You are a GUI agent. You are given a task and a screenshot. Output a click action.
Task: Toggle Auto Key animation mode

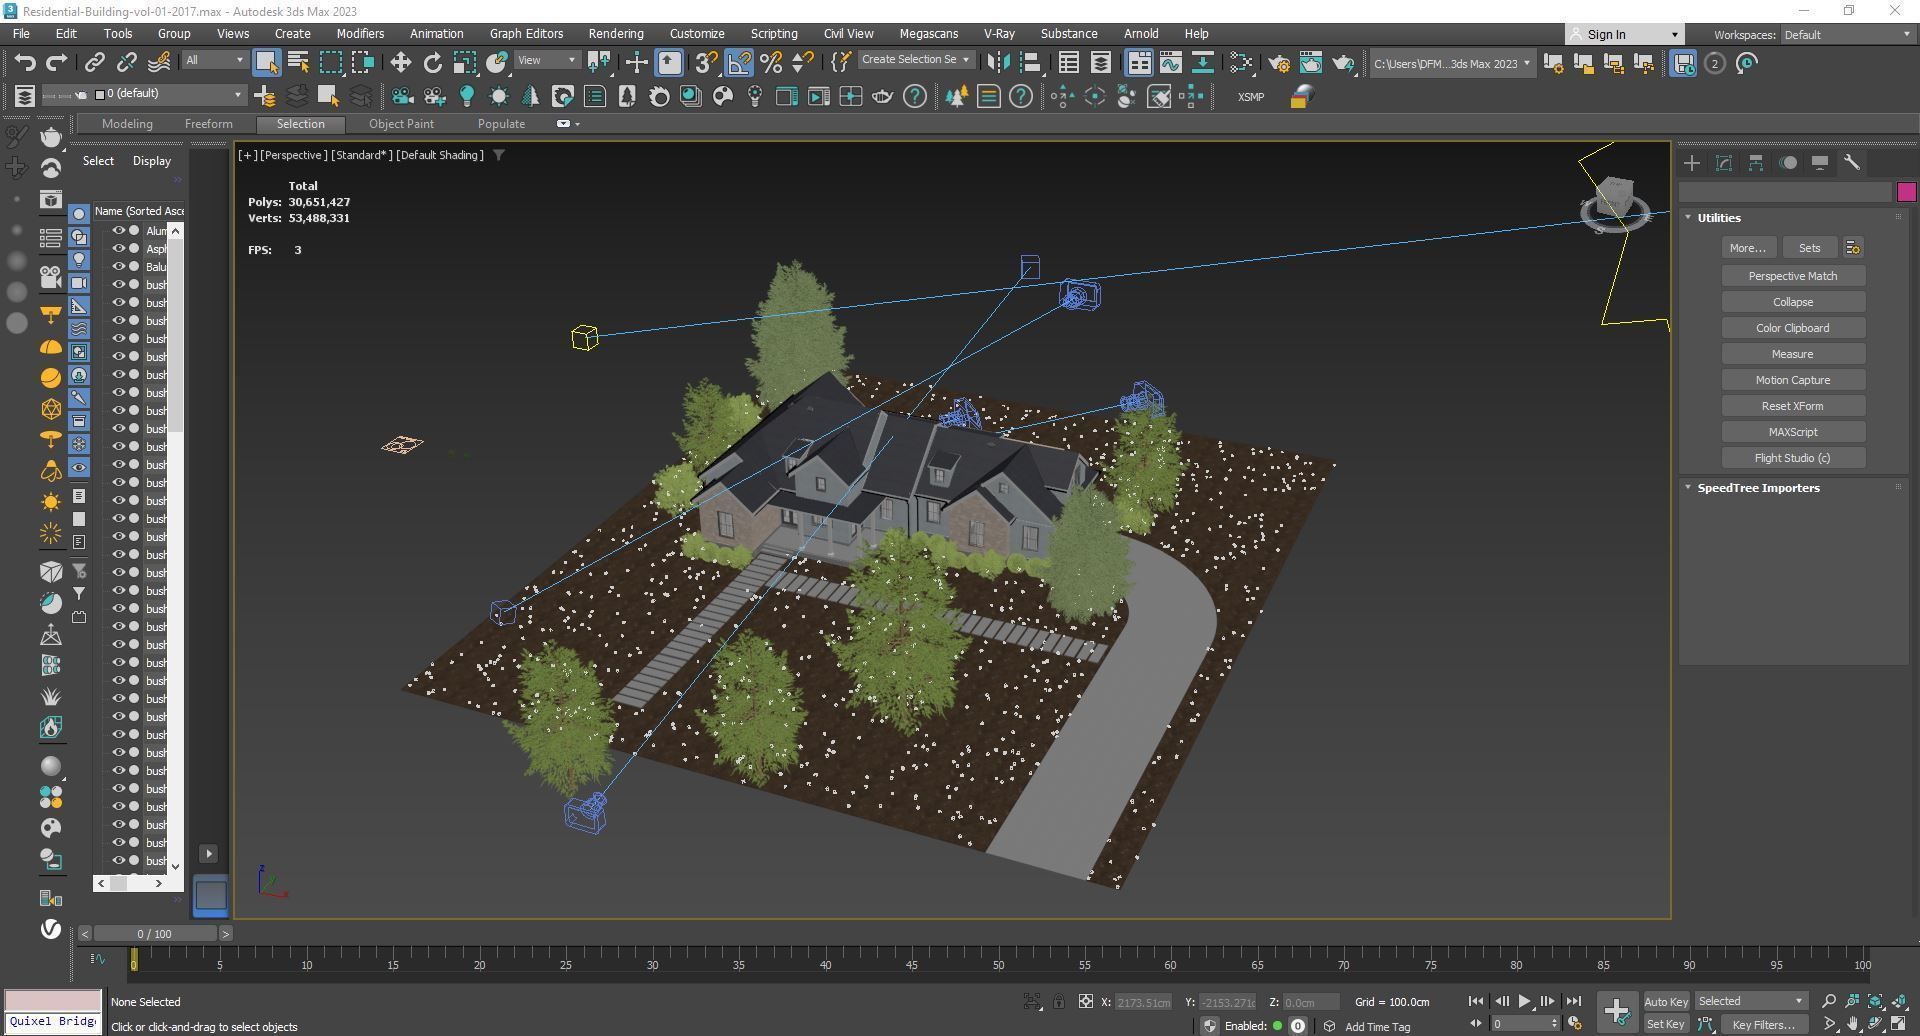(x=1665, y=1001)
